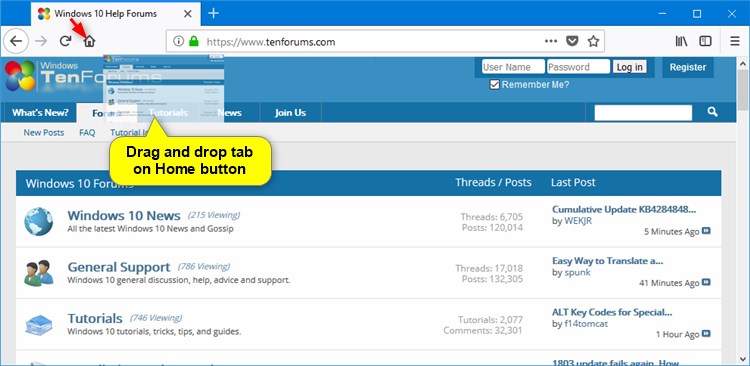The image size is (750, 366).
Task: Click the Forward navigation arrow
Action: [x=42, y=41]
